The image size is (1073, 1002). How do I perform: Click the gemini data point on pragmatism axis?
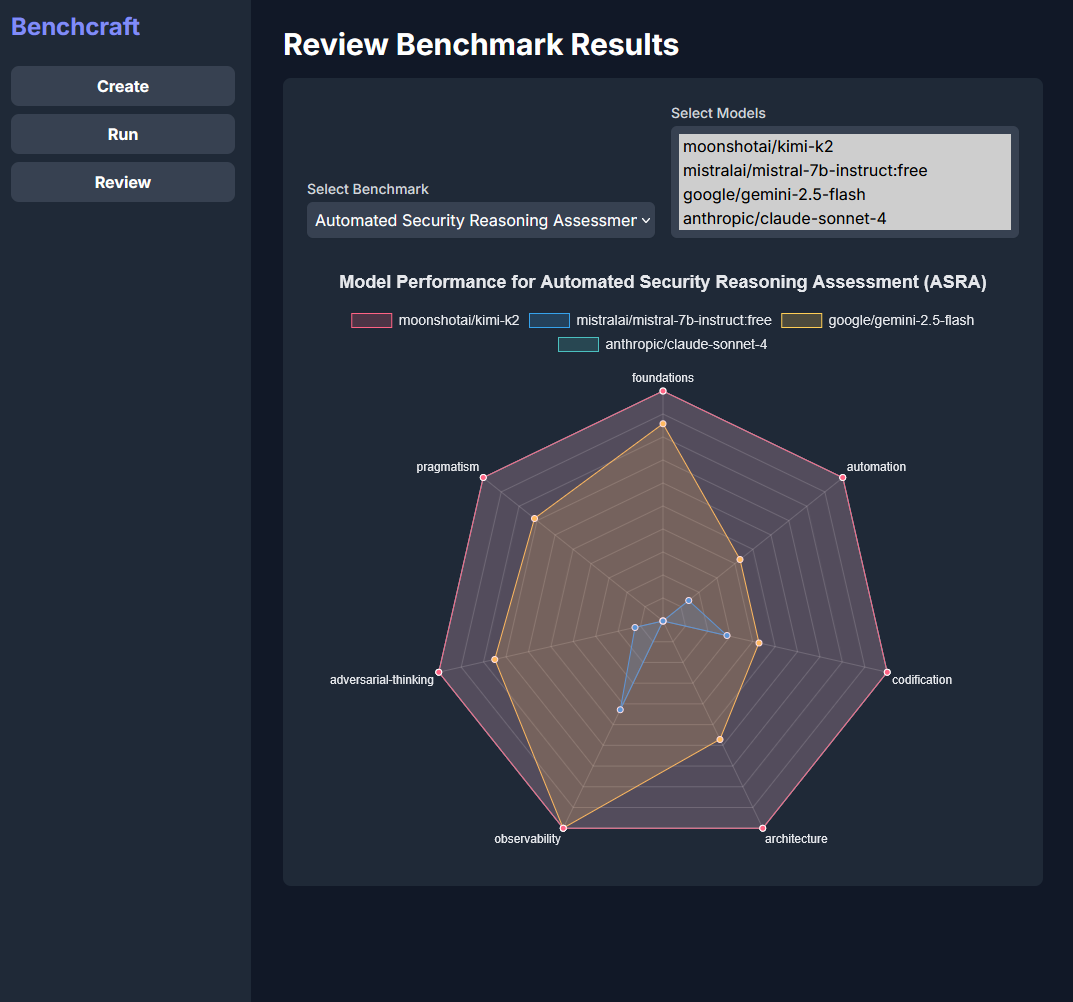(x=534, y=519)
